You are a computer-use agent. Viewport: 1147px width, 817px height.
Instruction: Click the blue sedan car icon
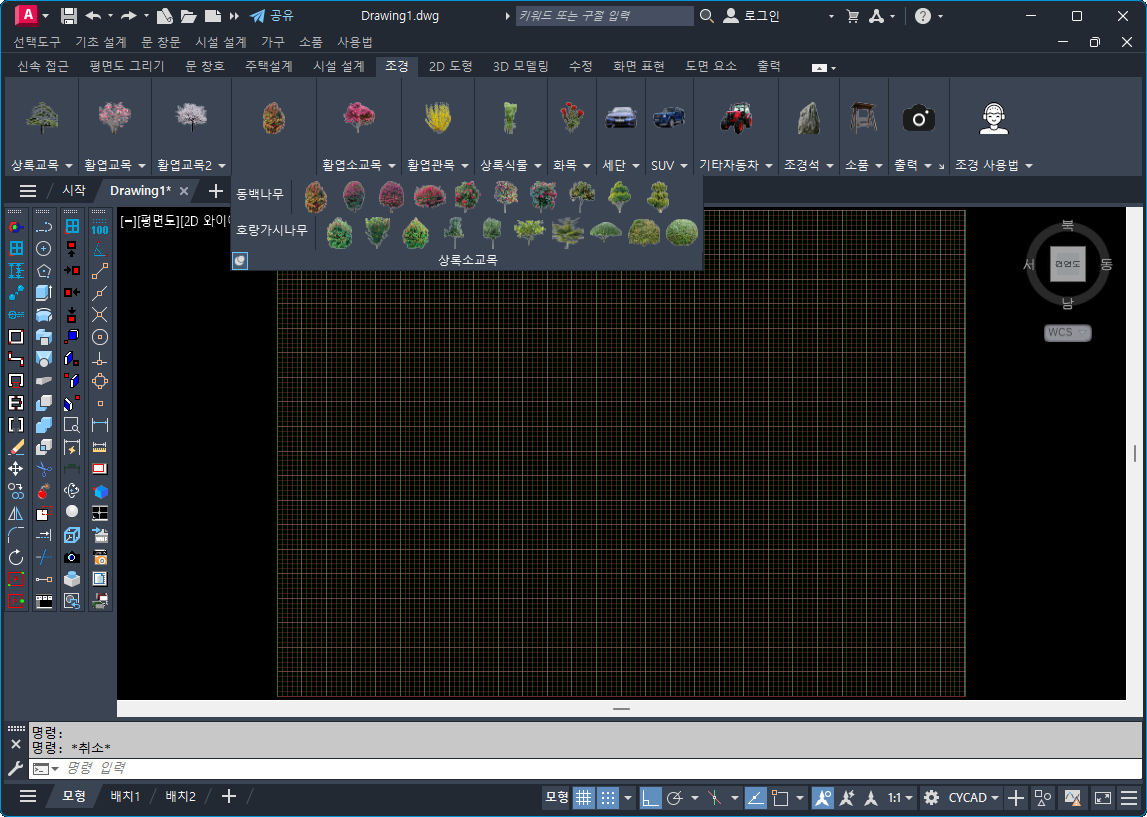click(620, 118)
